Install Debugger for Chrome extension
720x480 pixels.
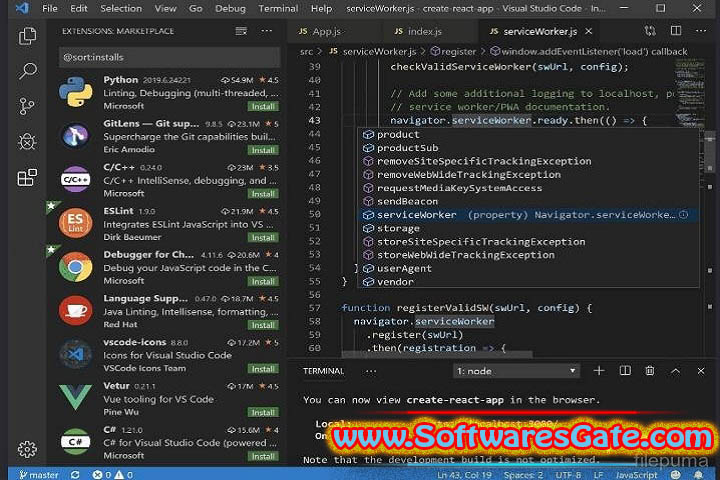pyautogui.click(x=263, y=281)
